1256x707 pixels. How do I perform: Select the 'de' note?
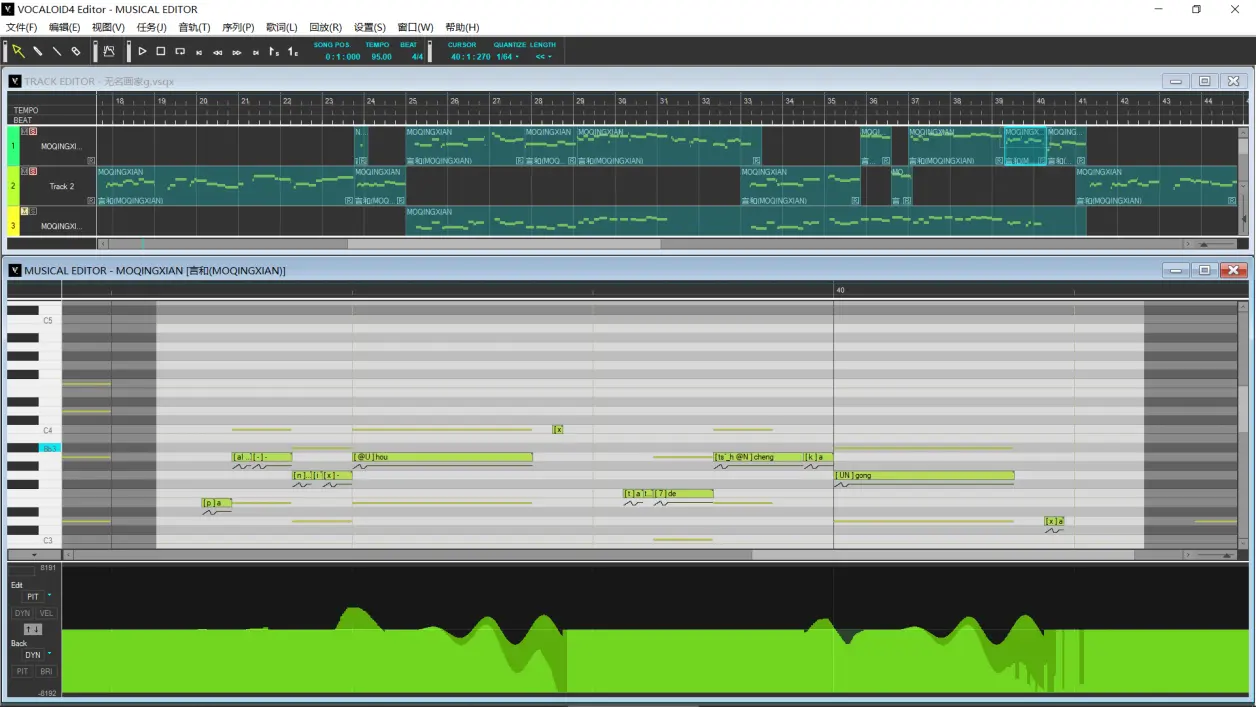(683, 493)
